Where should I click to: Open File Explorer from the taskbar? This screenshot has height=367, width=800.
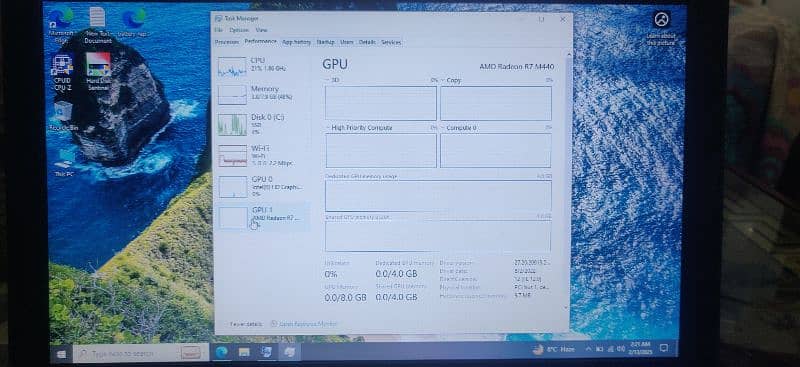pyautogui.click(x=244, y=352)
